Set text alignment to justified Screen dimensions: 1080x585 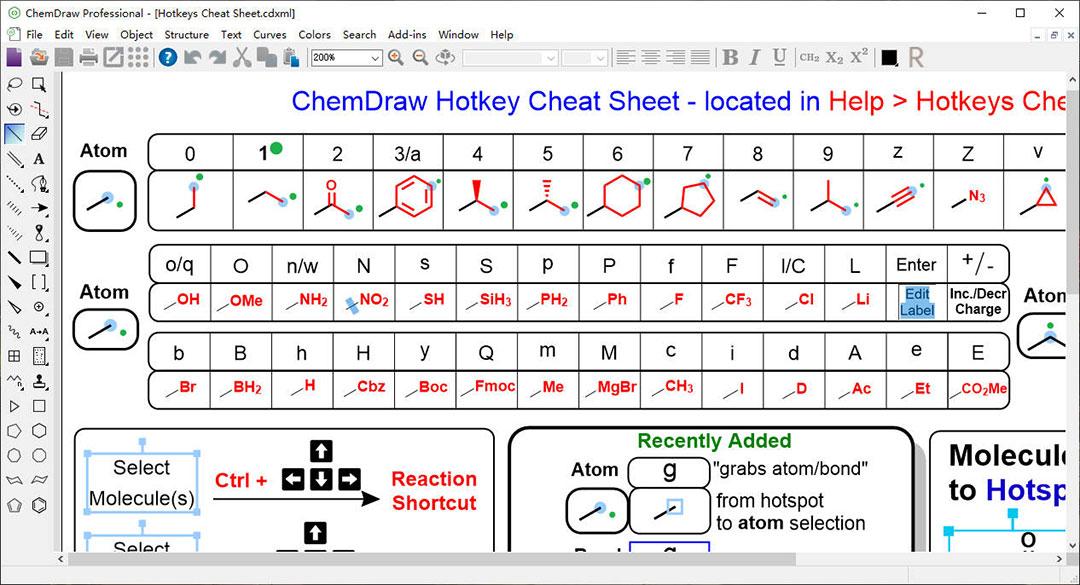point(700,57)
